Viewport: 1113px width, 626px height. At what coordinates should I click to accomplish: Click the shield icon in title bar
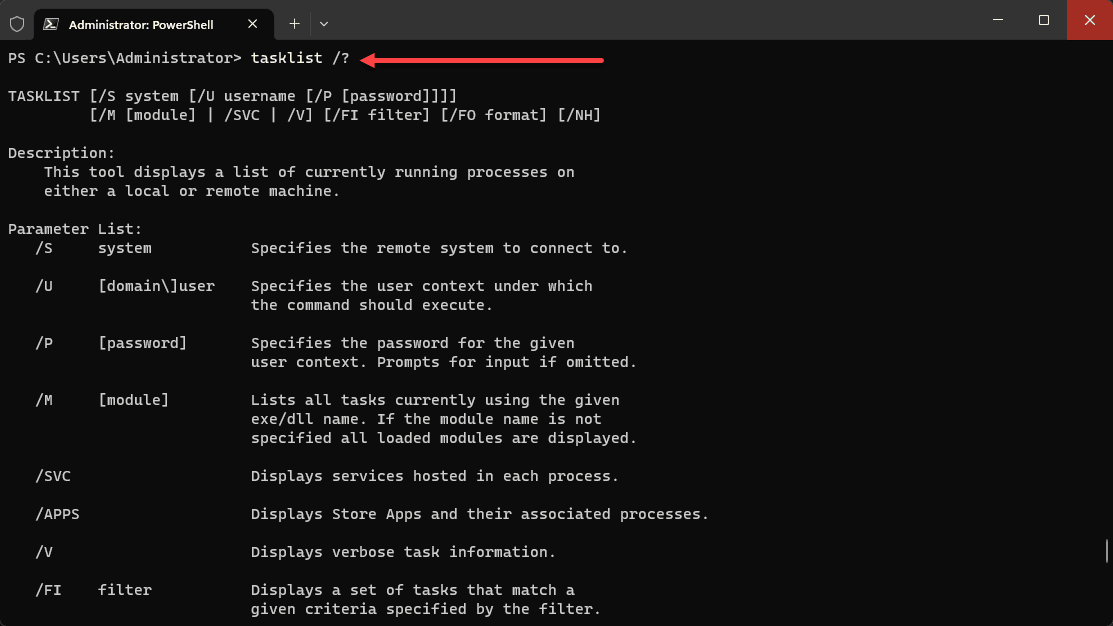click(17, 24)
